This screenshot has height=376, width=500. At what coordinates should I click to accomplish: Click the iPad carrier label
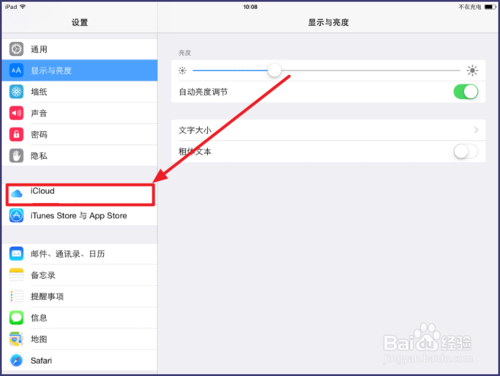point(11,7)
